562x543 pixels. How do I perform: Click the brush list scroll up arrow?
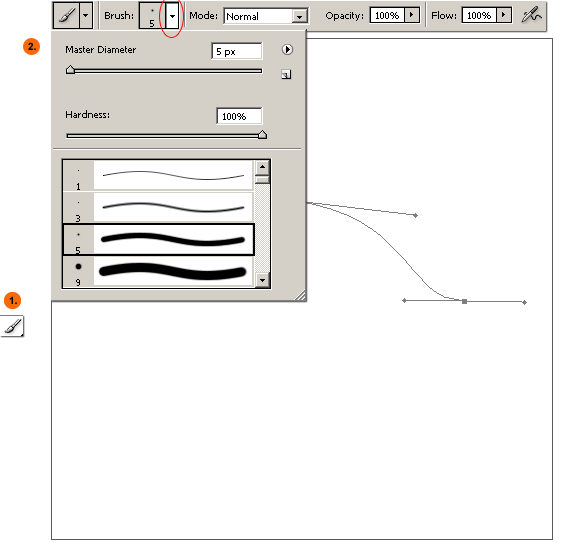click(262, 167)
